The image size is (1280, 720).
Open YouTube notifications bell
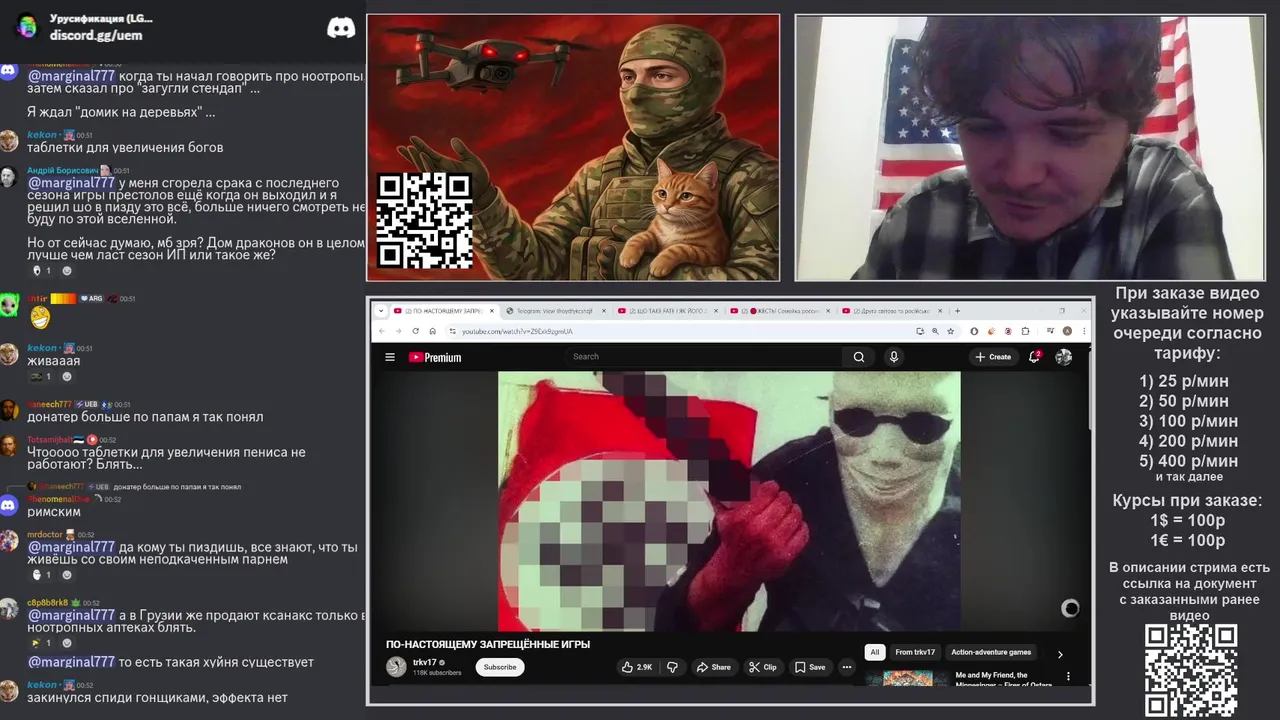tap(1035, 356)
